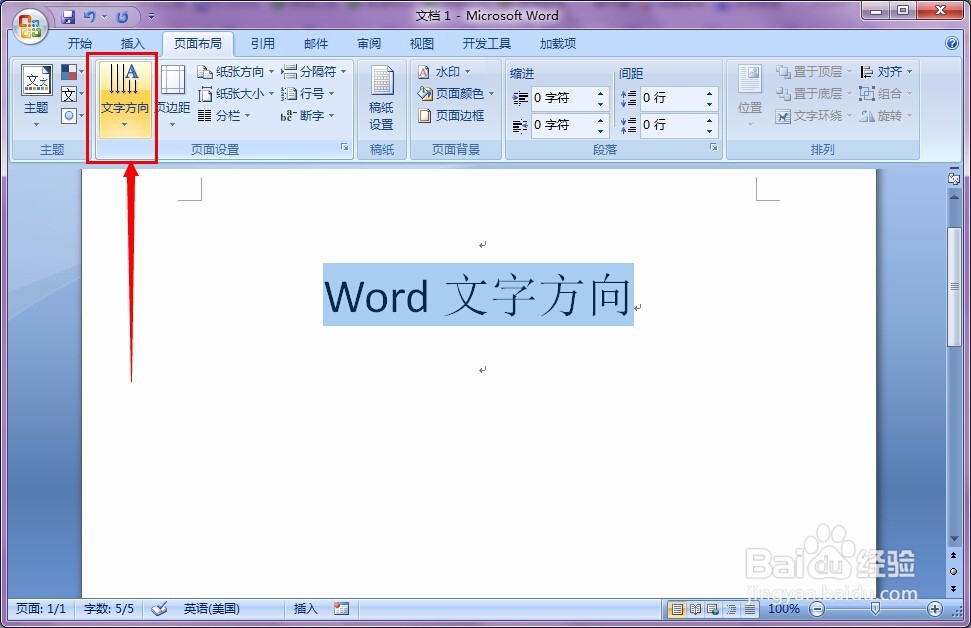This screenshot has height=628, width=971.
Task: Open the 邮件 tab
Action: tap(316, 43)
